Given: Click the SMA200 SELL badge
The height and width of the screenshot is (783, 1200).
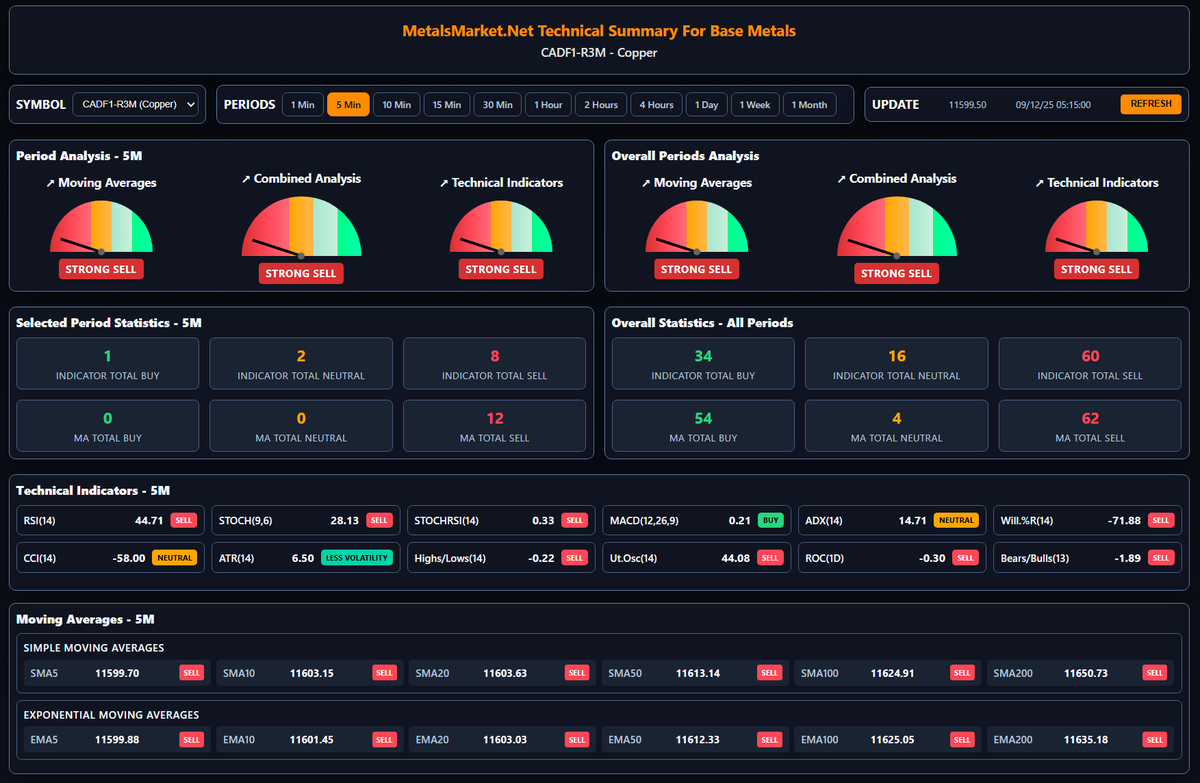Looking at the screenshot, I should click(x=1155, y=673).
